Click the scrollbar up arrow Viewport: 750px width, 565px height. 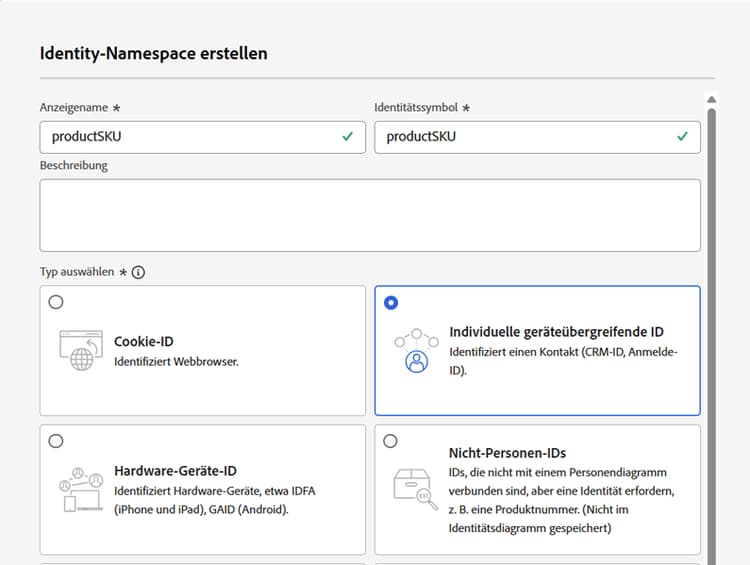[711, 100]
